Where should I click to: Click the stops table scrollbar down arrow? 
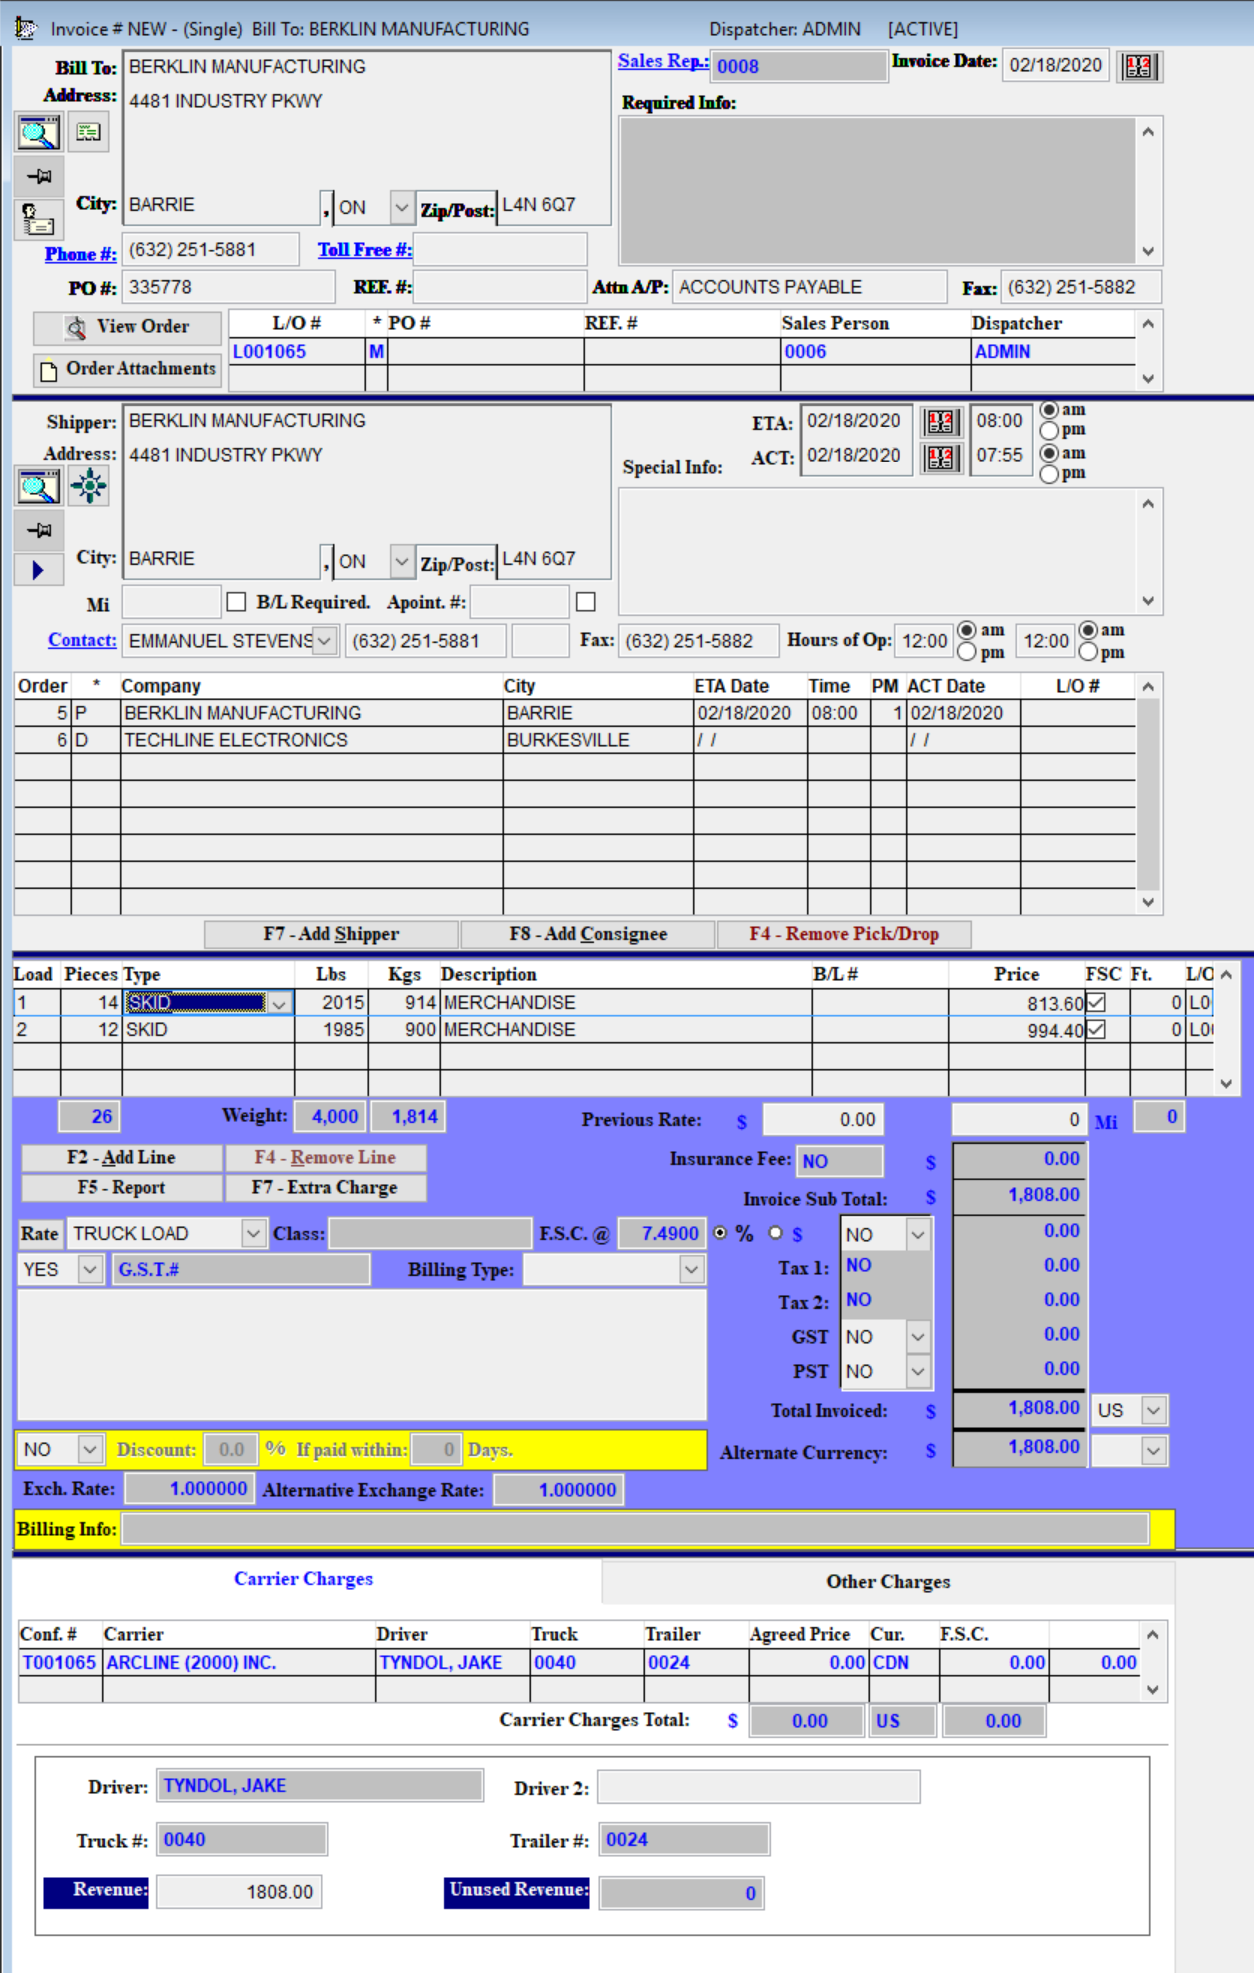tap(1149, 902)
